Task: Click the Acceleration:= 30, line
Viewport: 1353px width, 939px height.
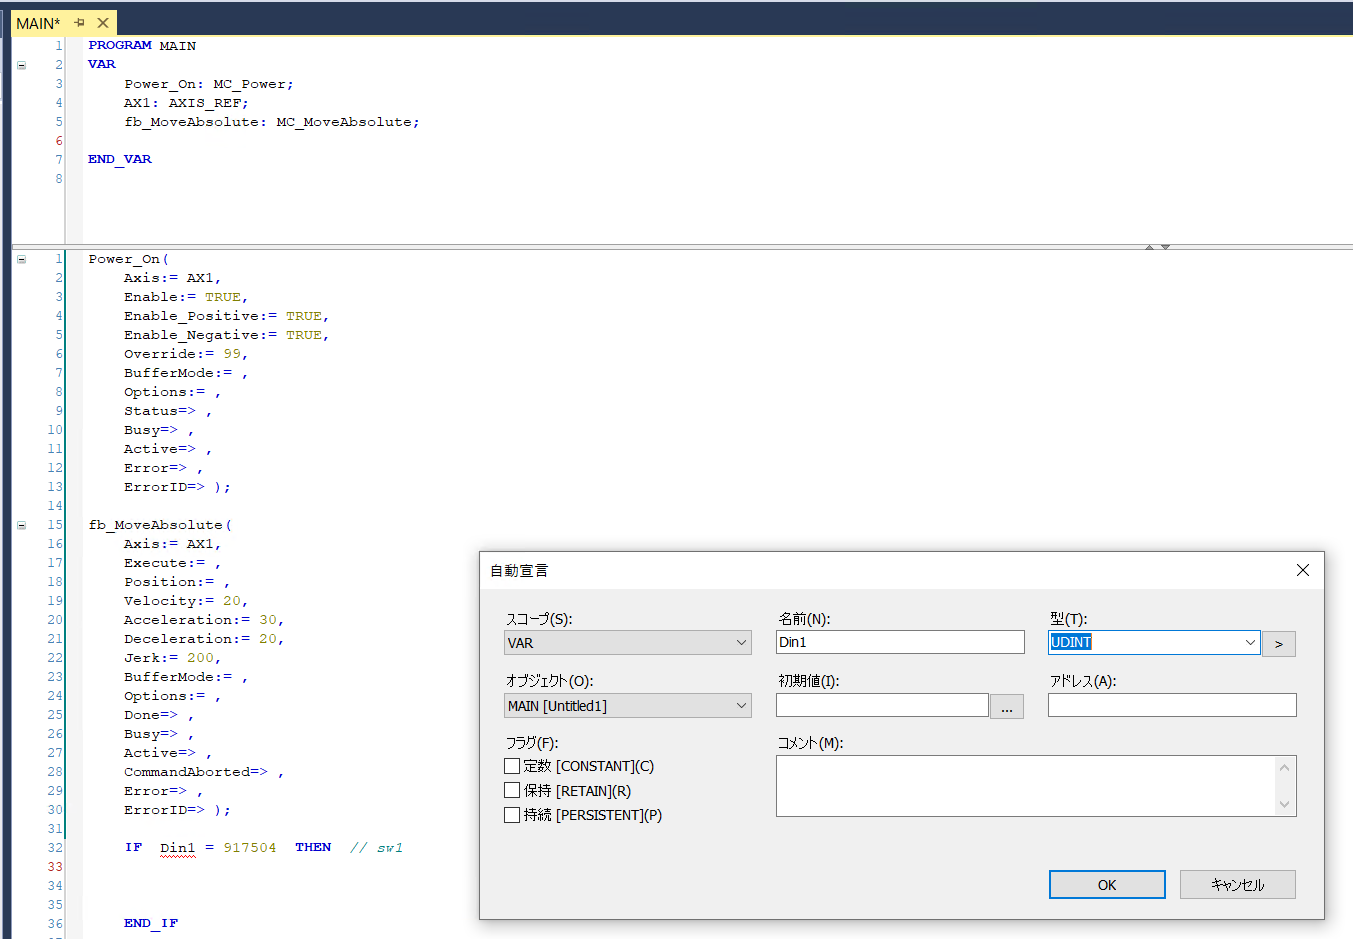Action: pyautogui.click(x=204, y=620)
